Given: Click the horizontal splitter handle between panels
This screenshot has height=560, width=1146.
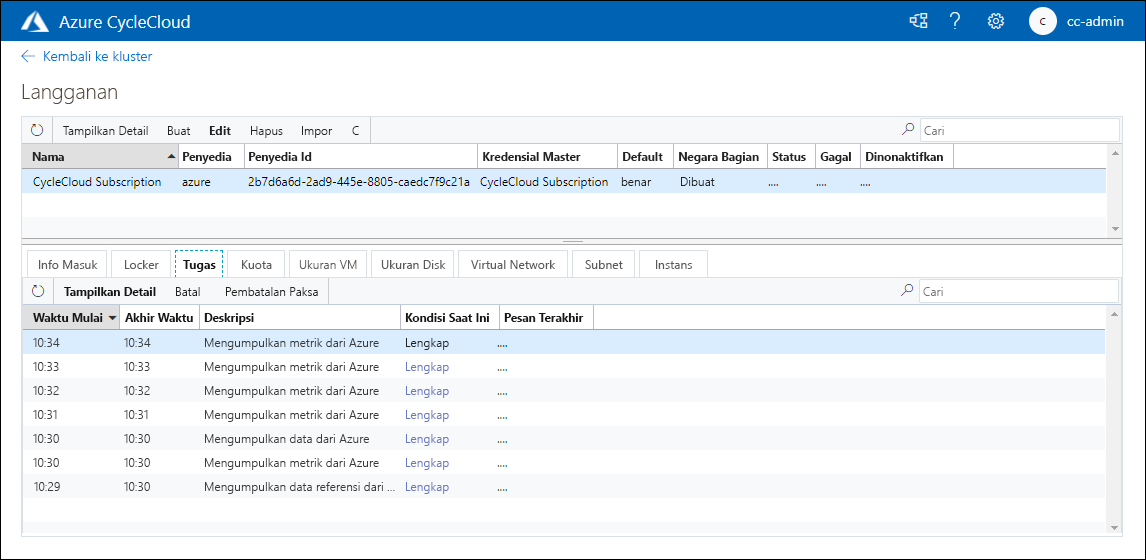Looking at the screenshot, I should 572,241.
